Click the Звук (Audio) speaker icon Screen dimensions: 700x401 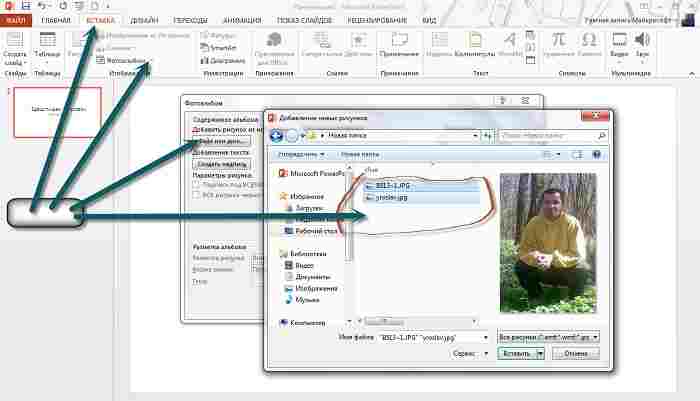(x=642, y=39)
